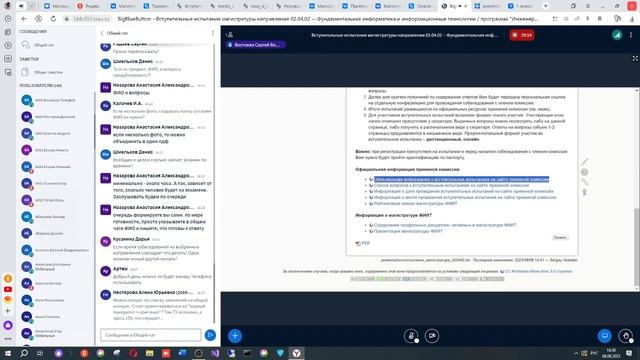Screen dimensions: 640x360
Task: Open chat options three-dot menu
Action: coord(212,33)
